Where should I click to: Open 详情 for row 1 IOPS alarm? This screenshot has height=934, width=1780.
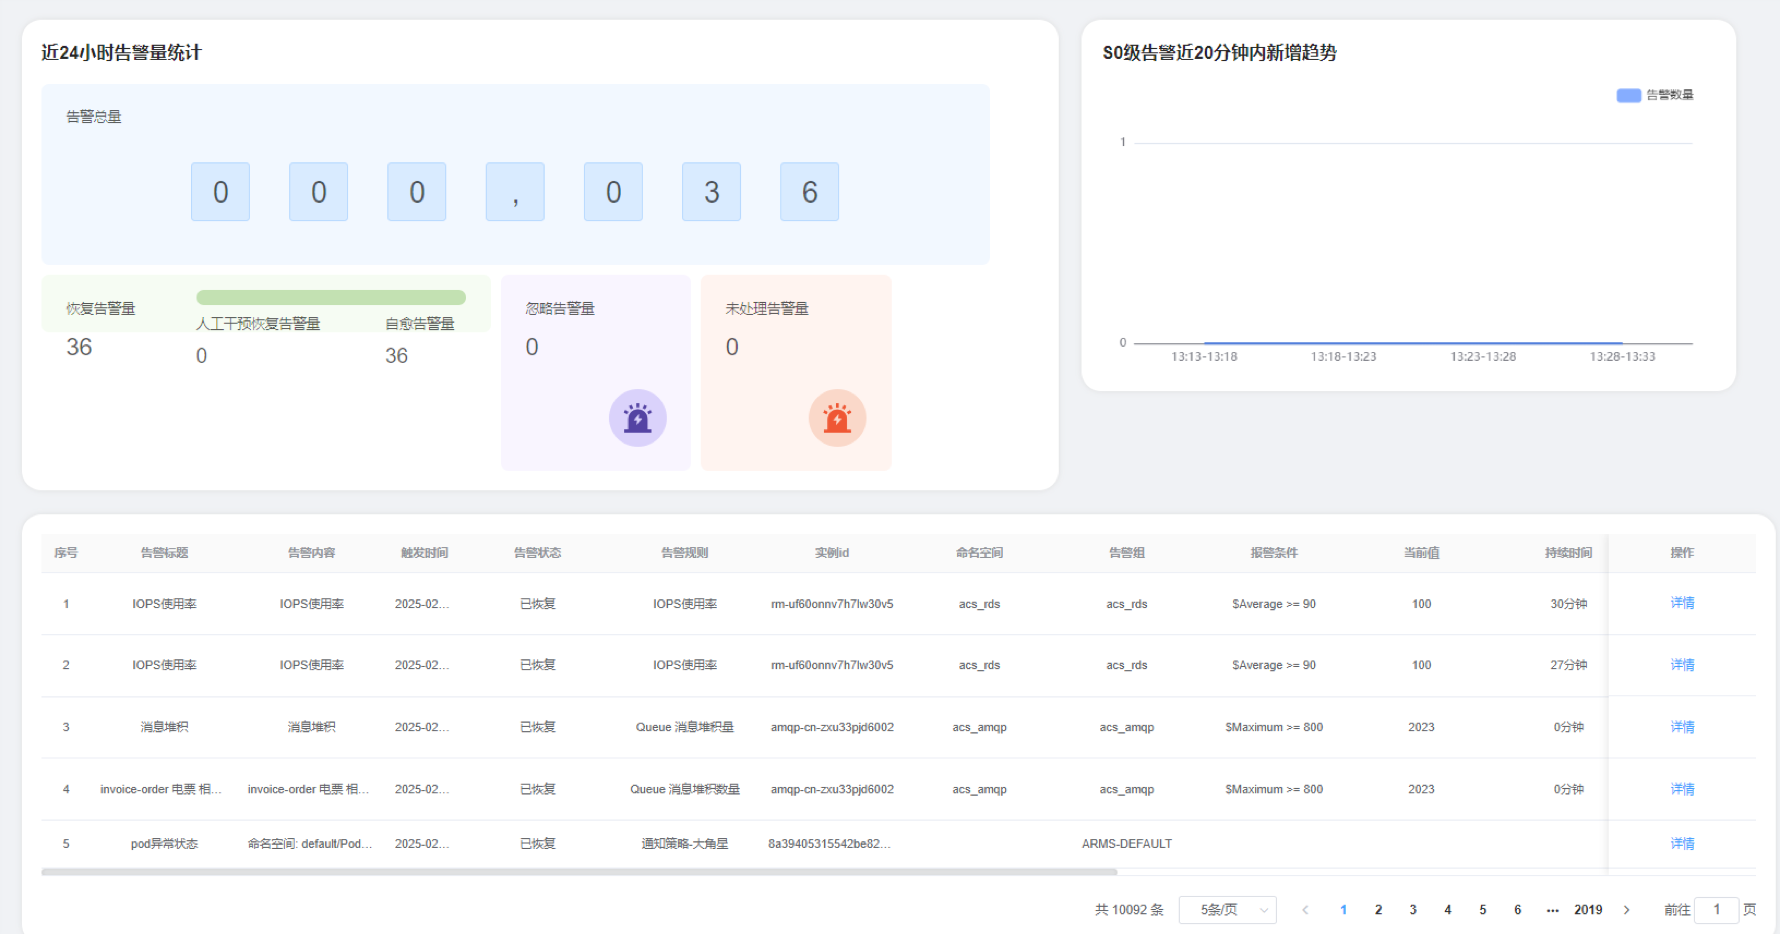pos(1682,603)
